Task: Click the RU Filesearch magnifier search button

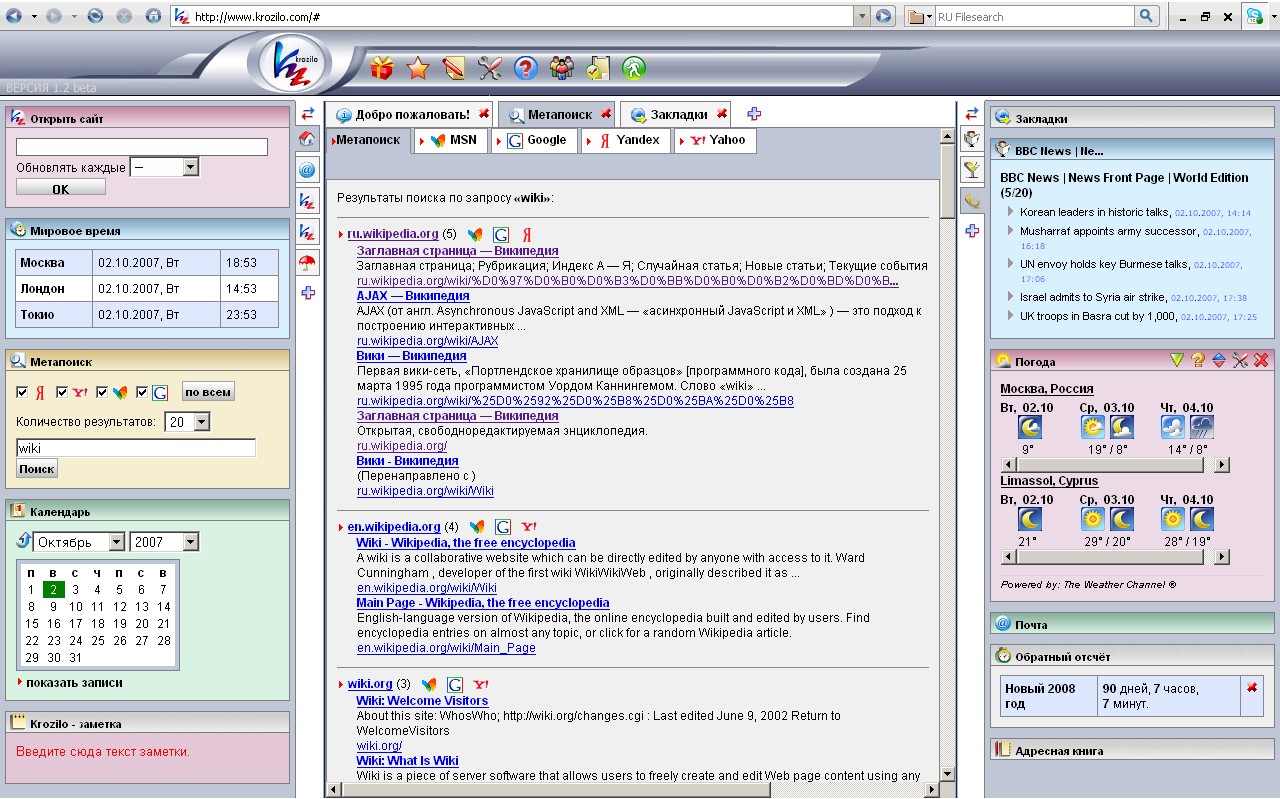Action: [1147, 16]
